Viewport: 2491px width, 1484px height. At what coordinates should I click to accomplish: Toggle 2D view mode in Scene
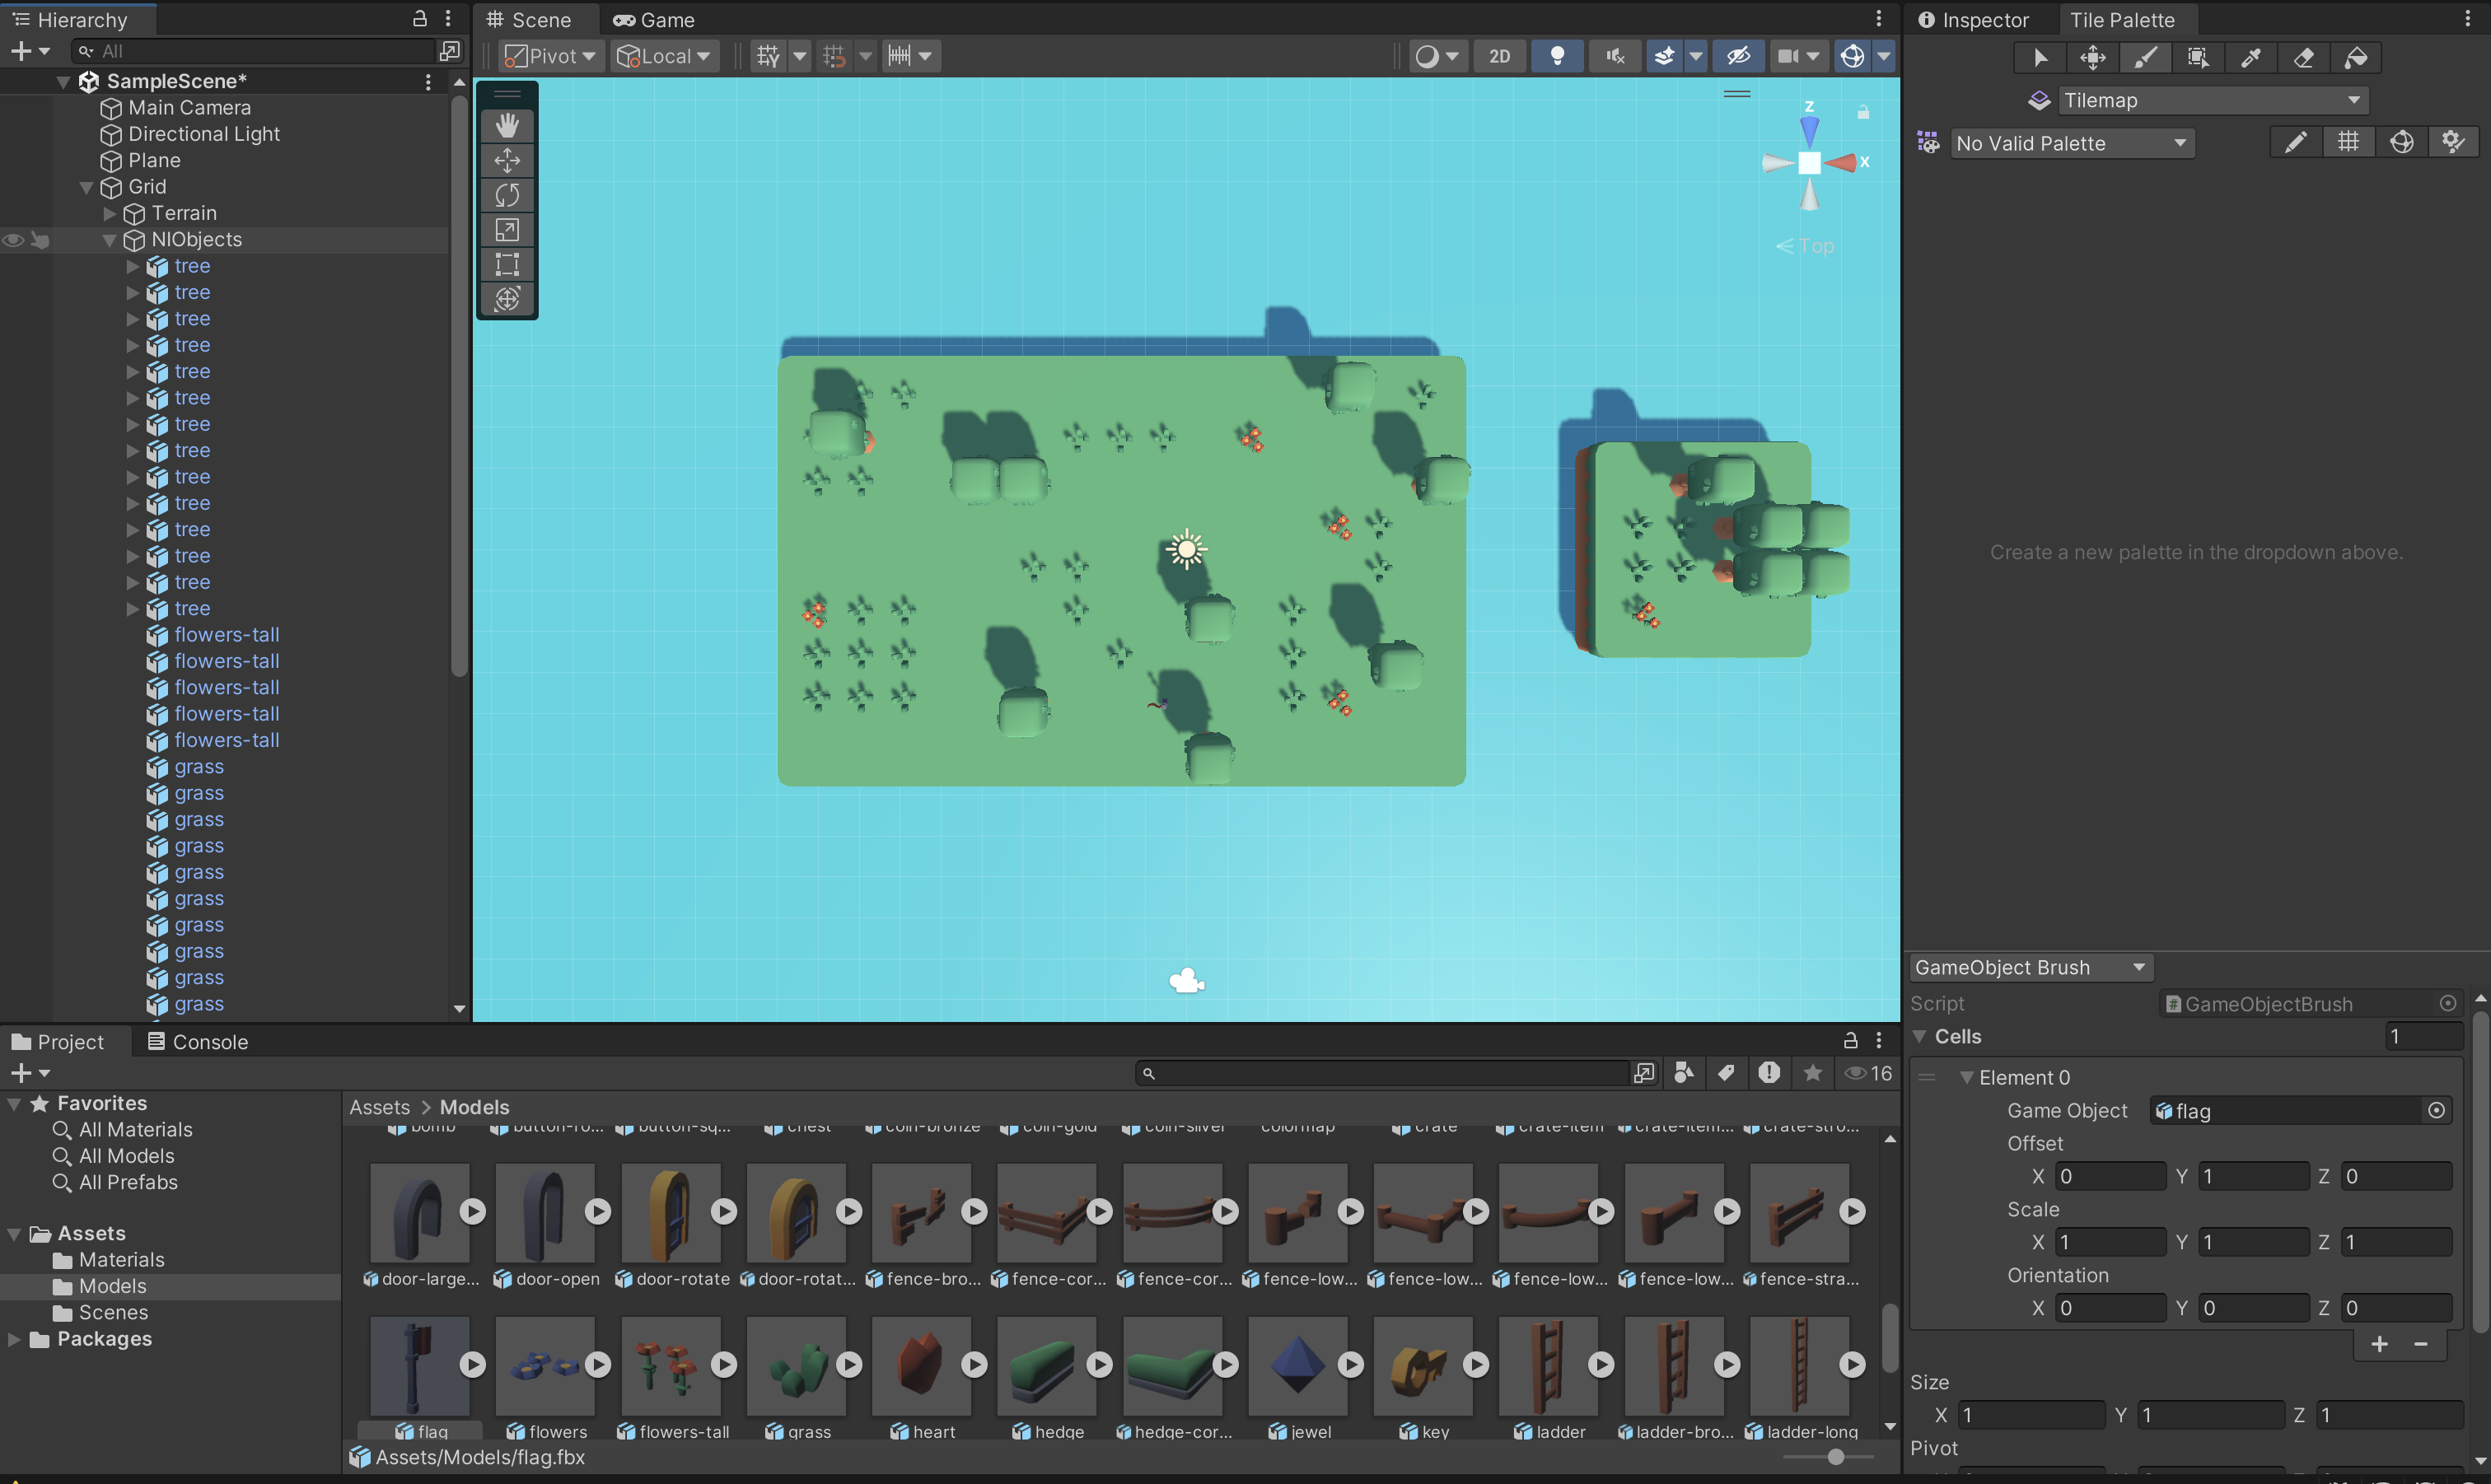pos(1499,56)
